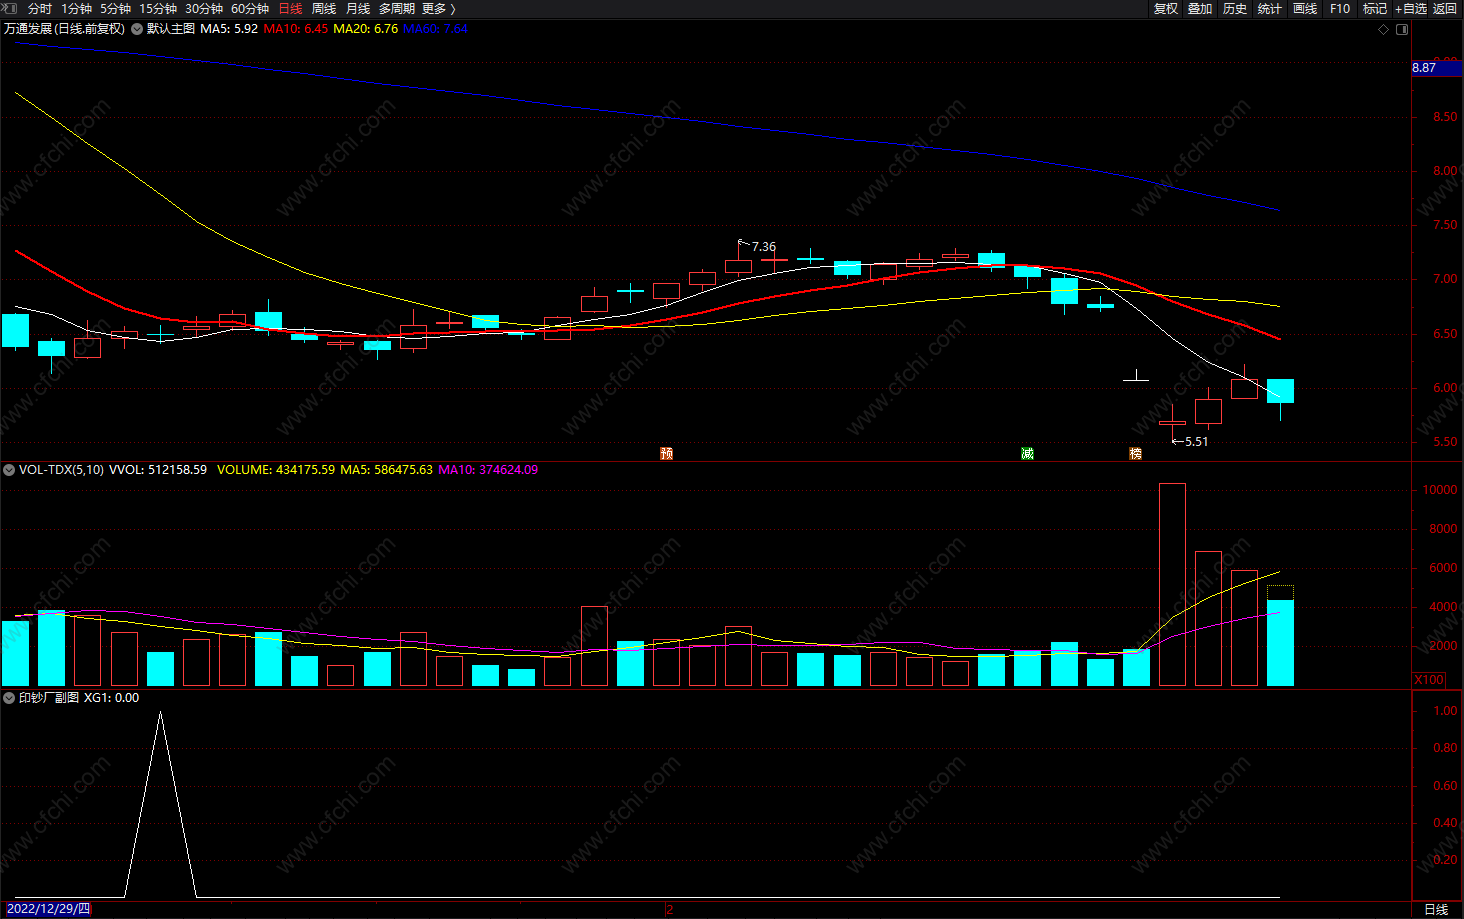The width and height of the screenshot is (1464, 919).
Task: Click the tallest volume bar near 10000
Action: coord(1172,584)
